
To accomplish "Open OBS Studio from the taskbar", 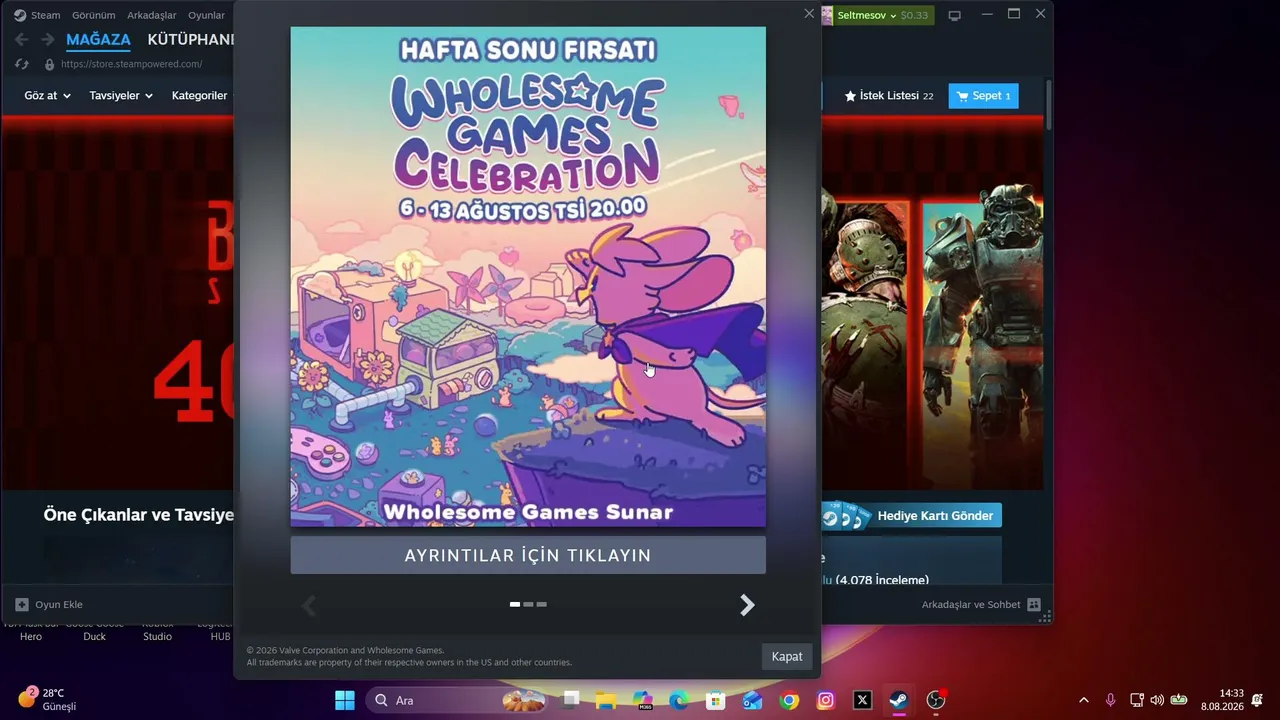I will pos(936,700).
